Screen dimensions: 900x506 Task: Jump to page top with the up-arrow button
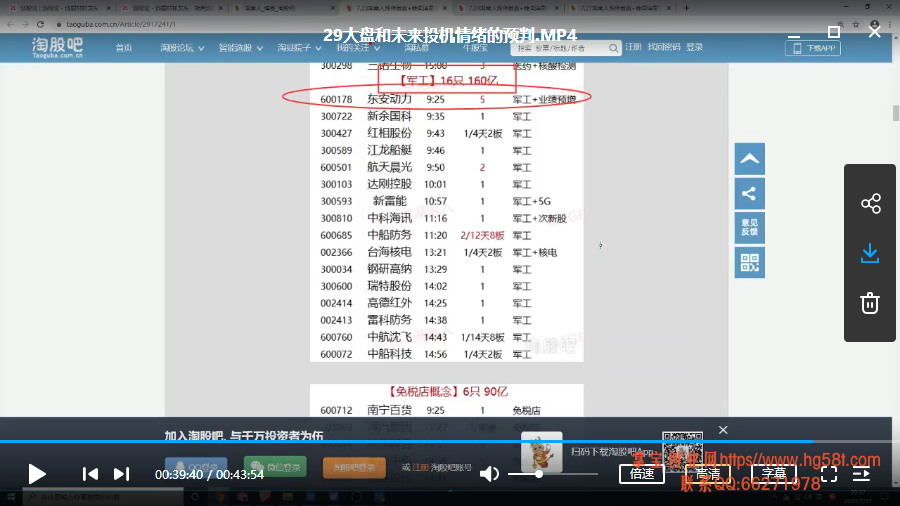click(x=750, y=159)
